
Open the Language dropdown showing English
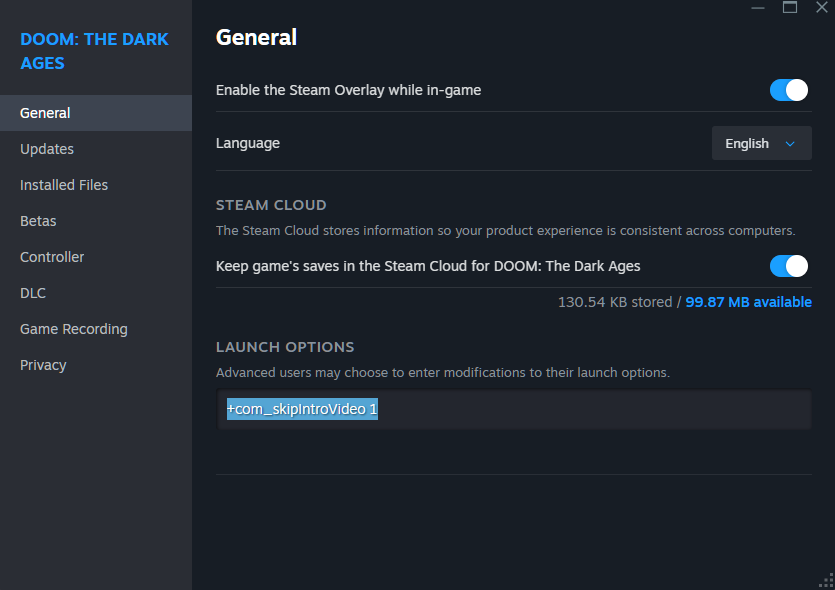760,143
